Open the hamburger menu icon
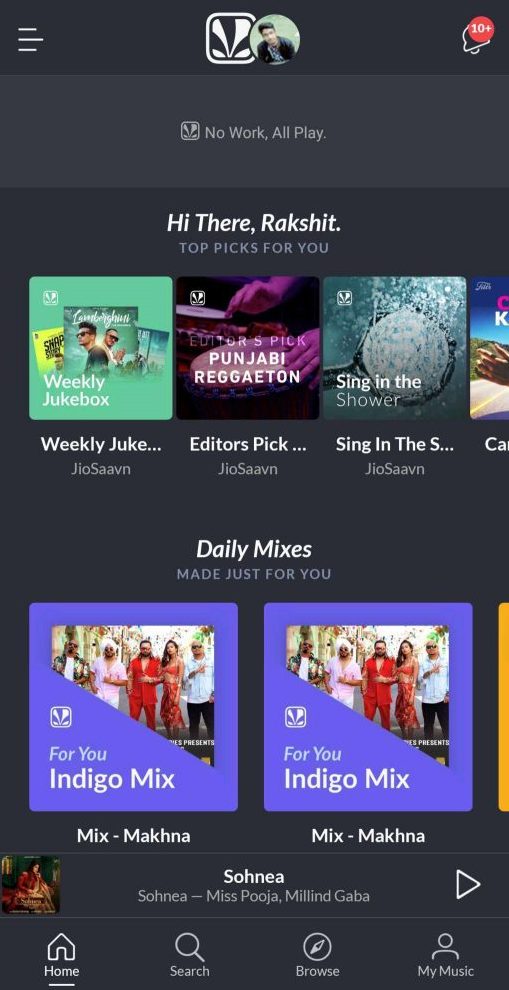Image resolution: width=509 pixels, height=990 pixels. pos(30,39)
